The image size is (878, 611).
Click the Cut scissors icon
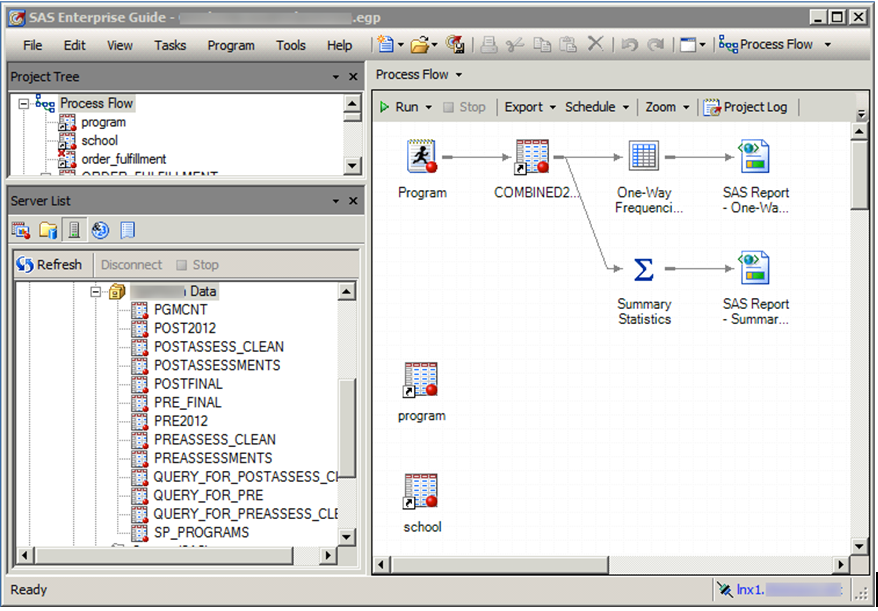(515, 45)
